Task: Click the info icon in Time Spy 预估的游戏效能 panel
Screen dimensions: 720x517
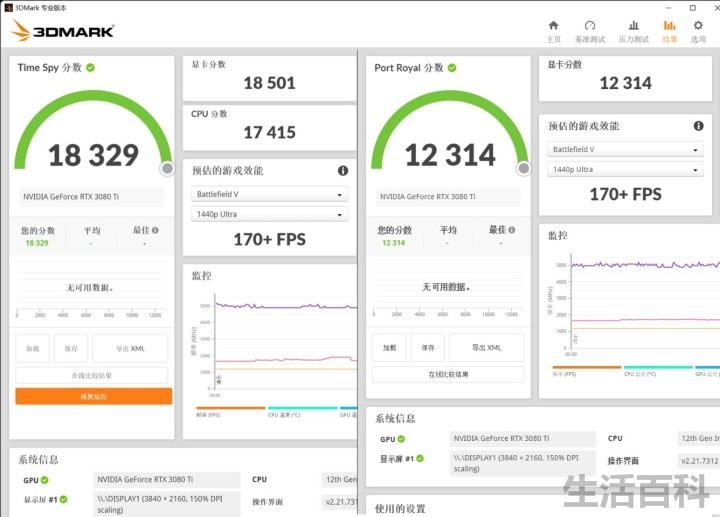Action: click(343, 170)
